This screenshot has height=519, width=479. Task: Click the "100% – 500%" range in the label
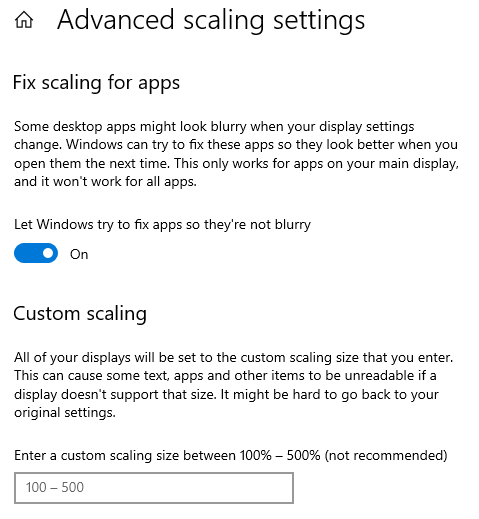pyautogui.click(x=280, y=455)
